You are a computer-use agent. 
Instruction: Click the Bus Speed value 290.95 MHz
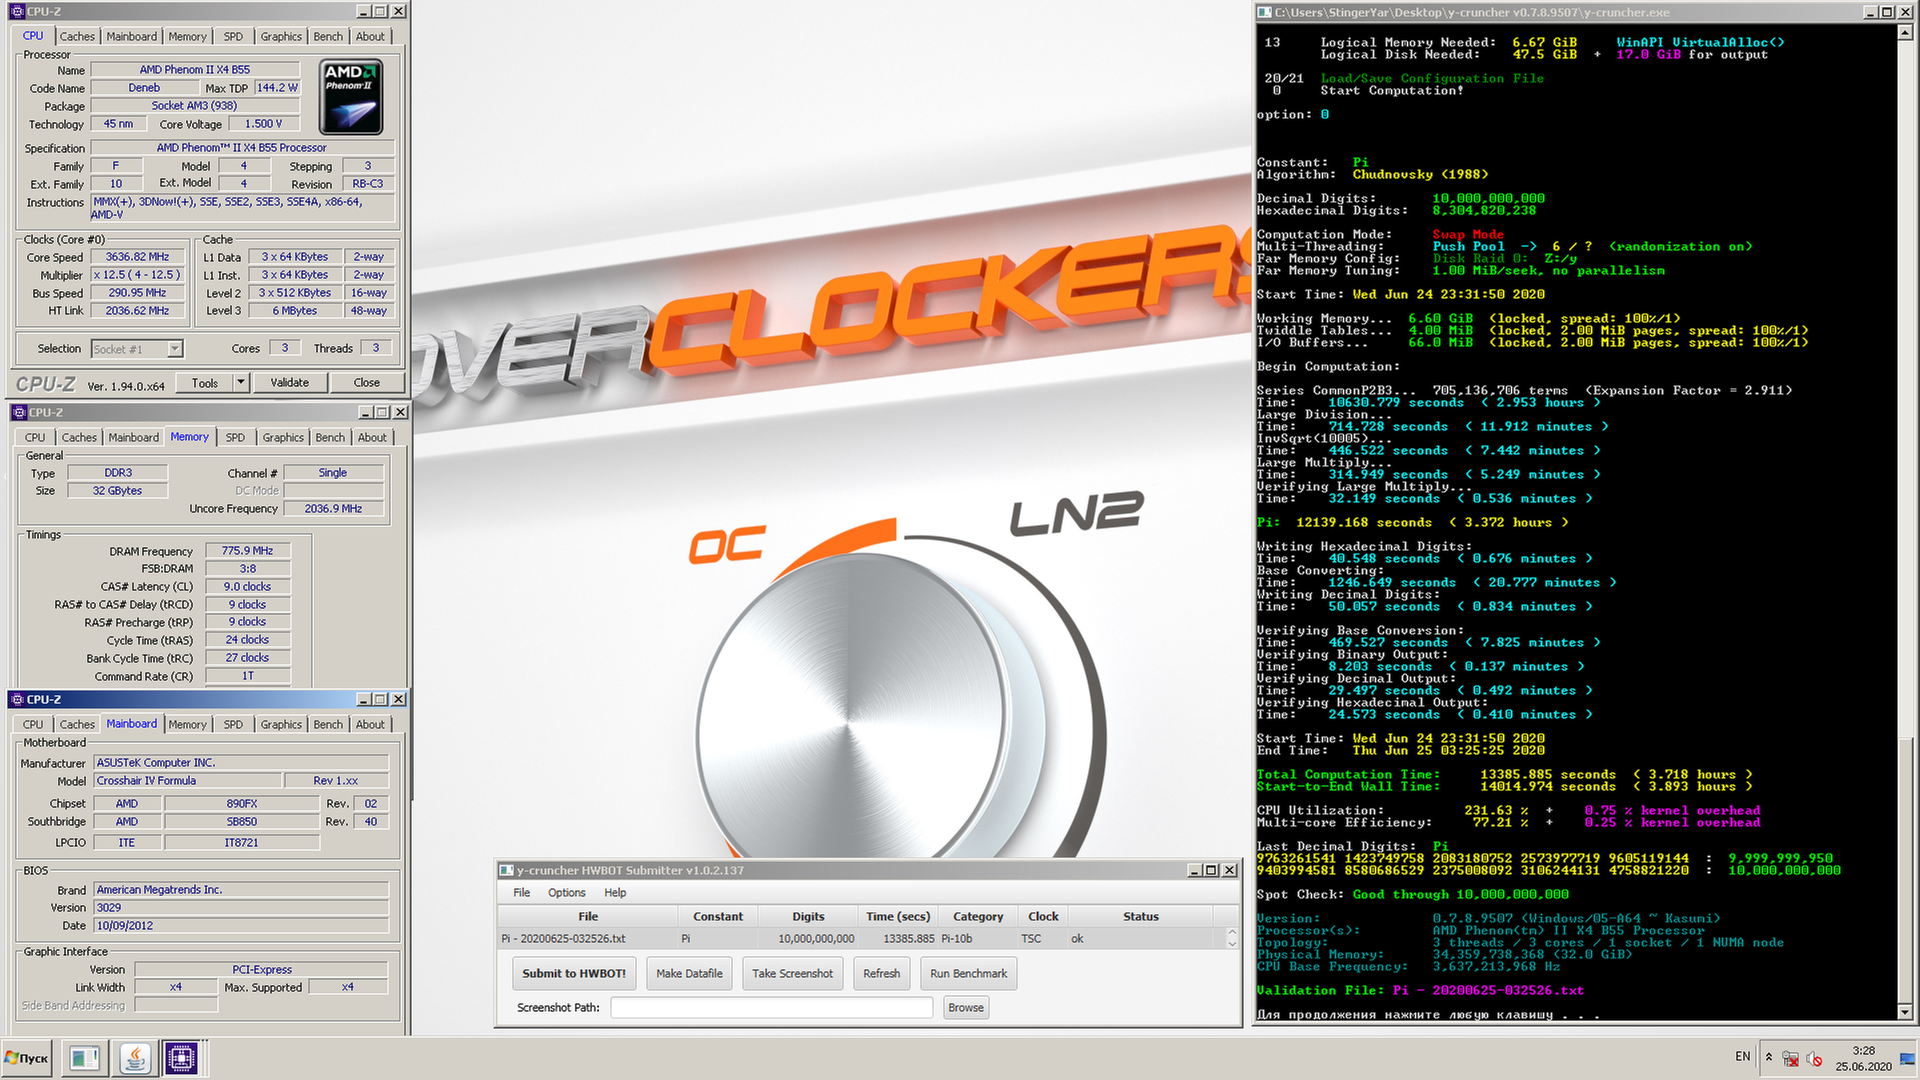137,293
